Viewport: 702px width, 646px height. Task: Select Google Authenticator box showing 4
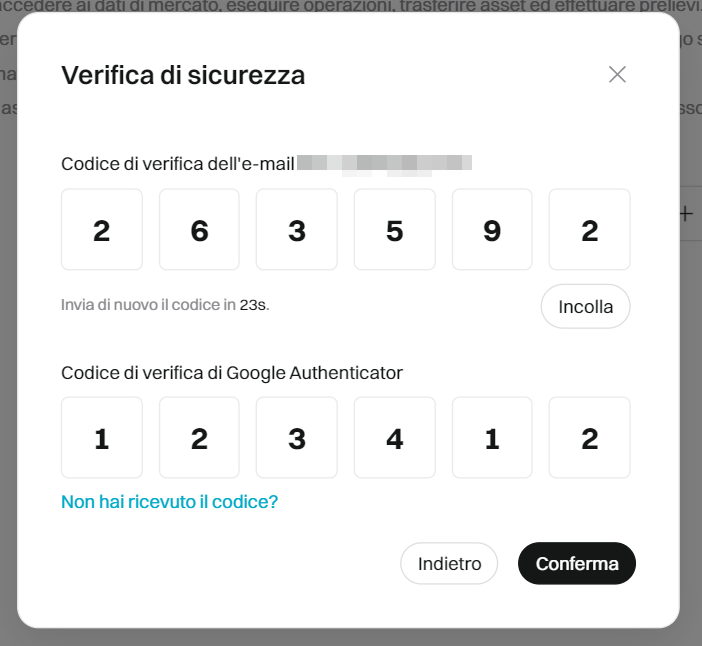395,438
